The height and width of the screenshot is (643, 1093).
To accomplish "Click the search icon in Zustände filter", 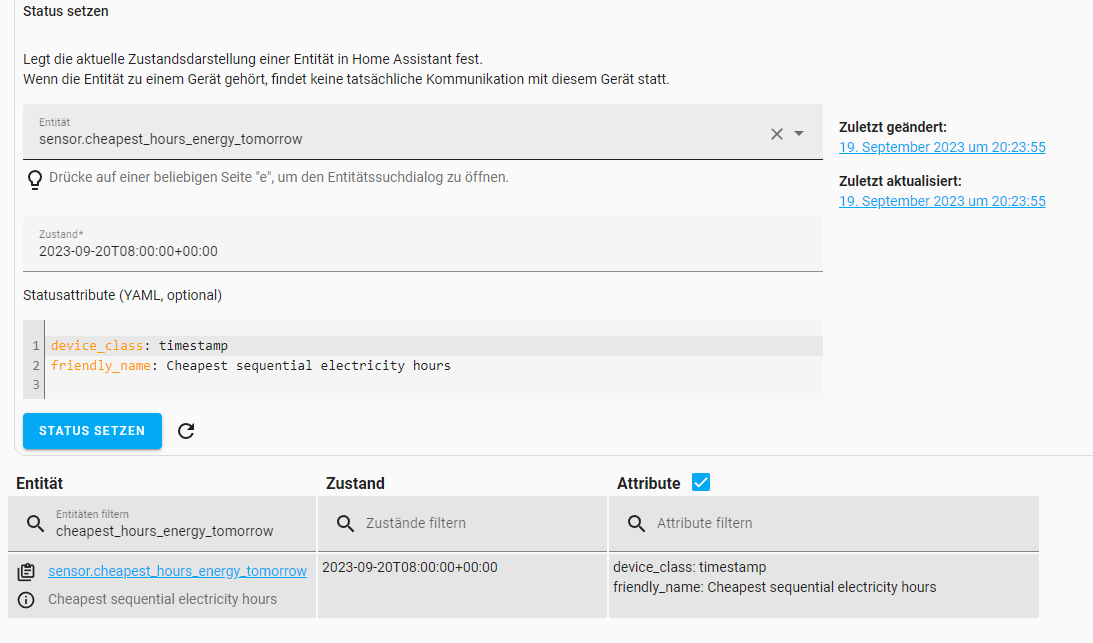I will pos(345,524).
